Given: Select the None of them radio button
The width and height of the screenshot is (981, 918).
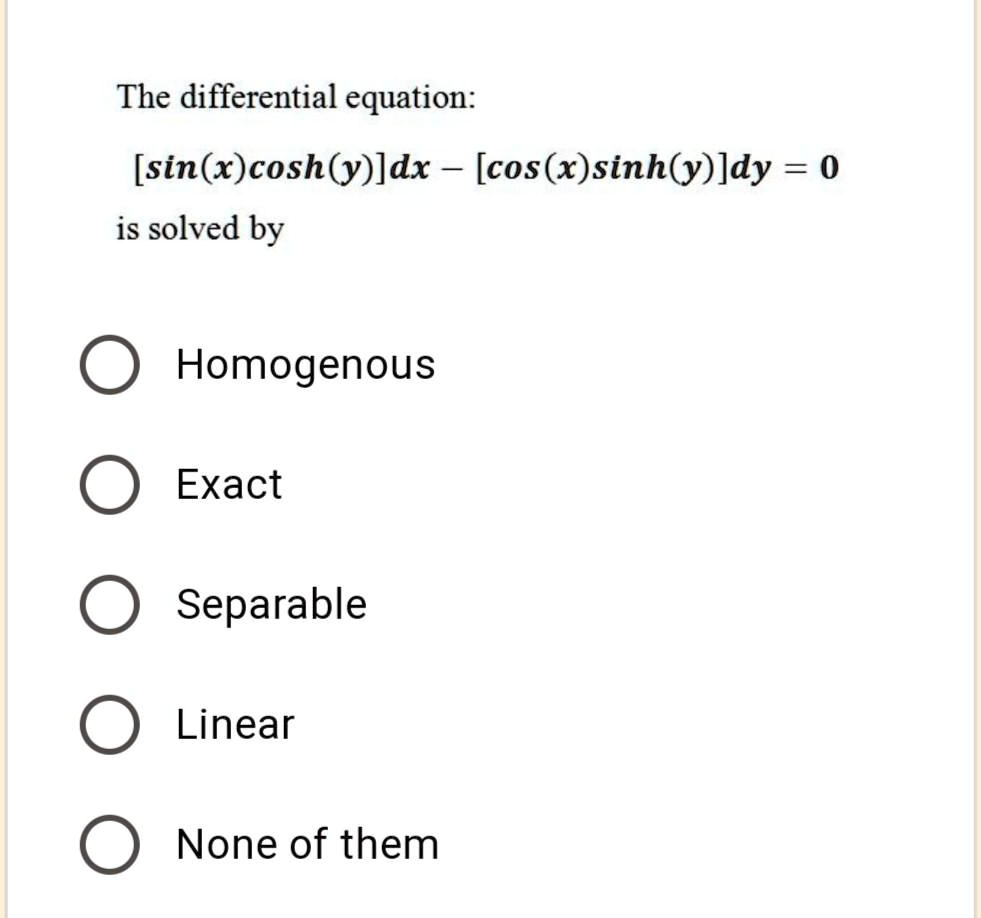Looking at the screenshot, I should 110,844.
